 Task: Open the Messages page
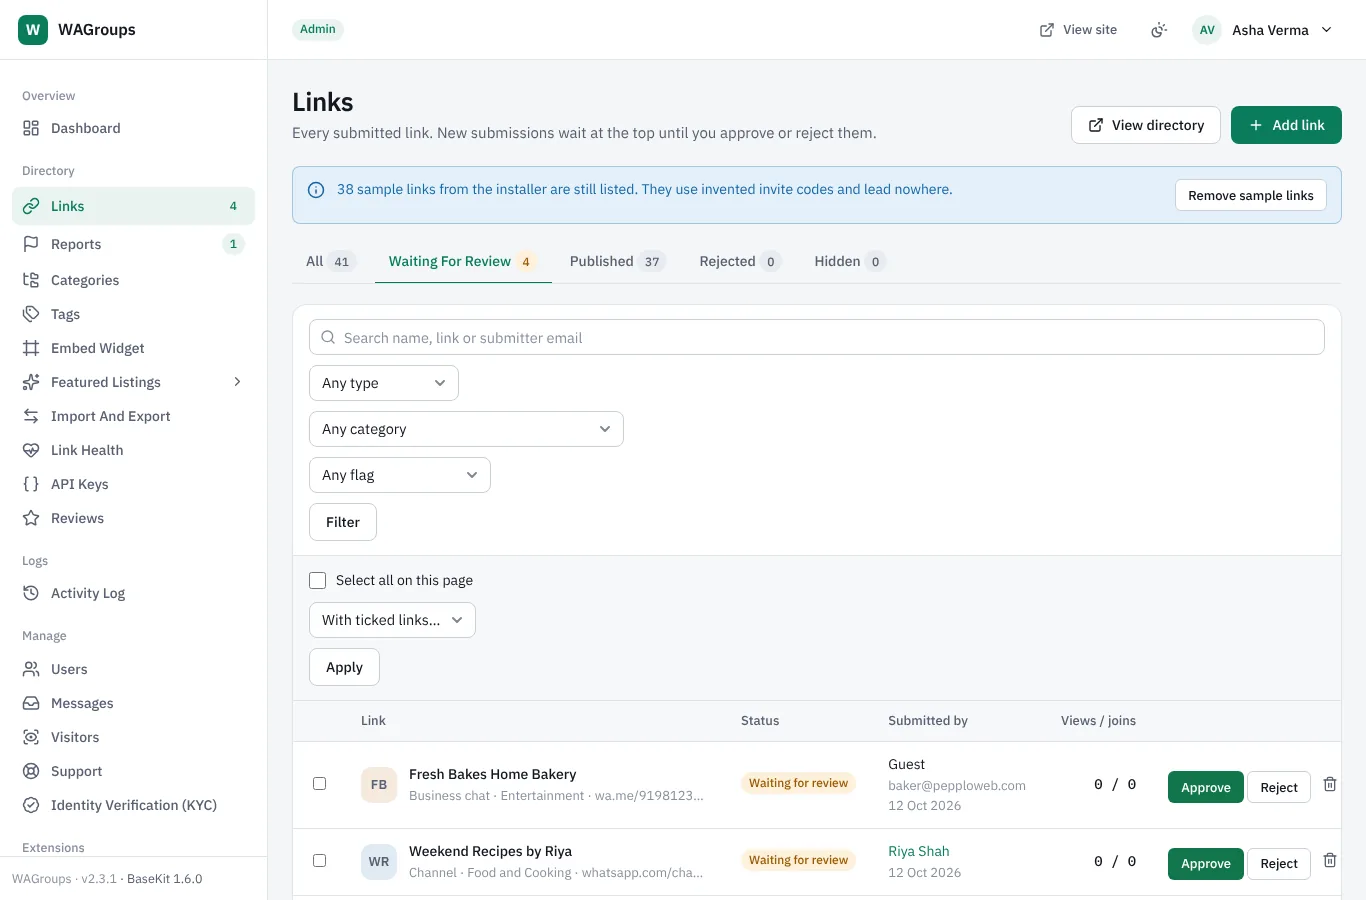[x=133, y=703]
